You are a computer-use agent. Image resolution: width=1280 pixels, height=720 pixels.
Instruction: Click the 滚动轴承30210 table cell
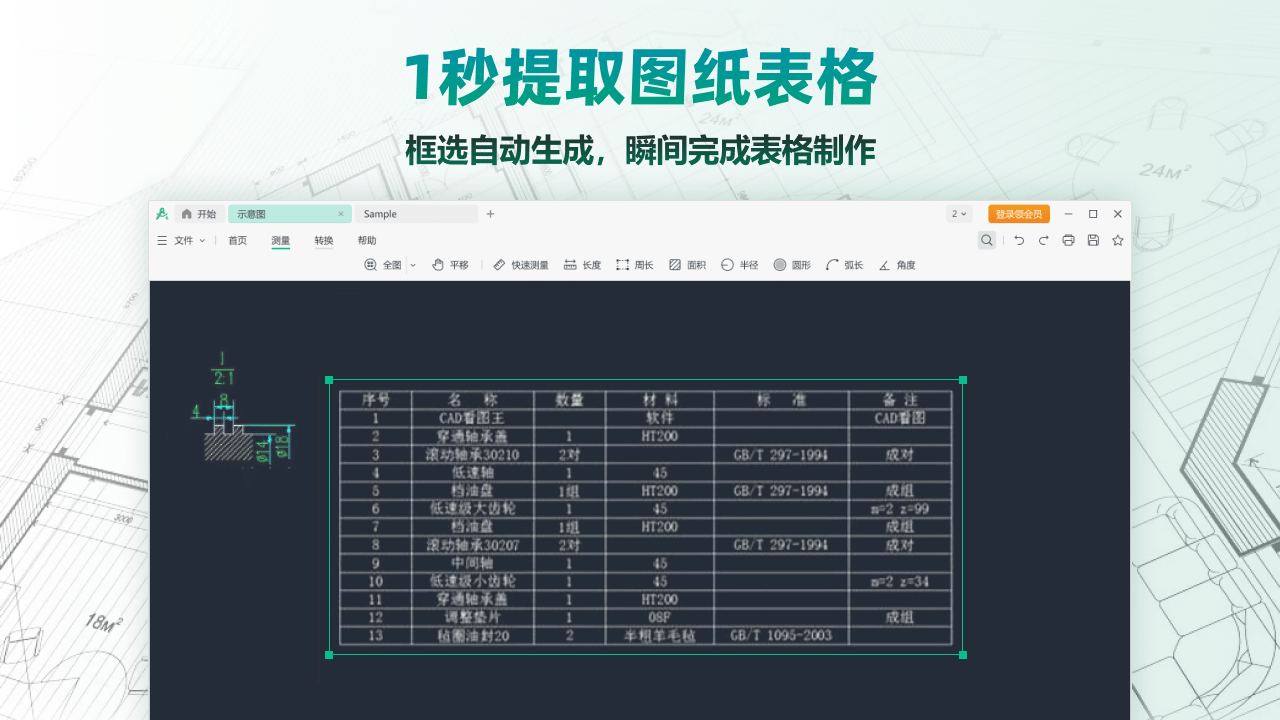(x=473, y=454)
